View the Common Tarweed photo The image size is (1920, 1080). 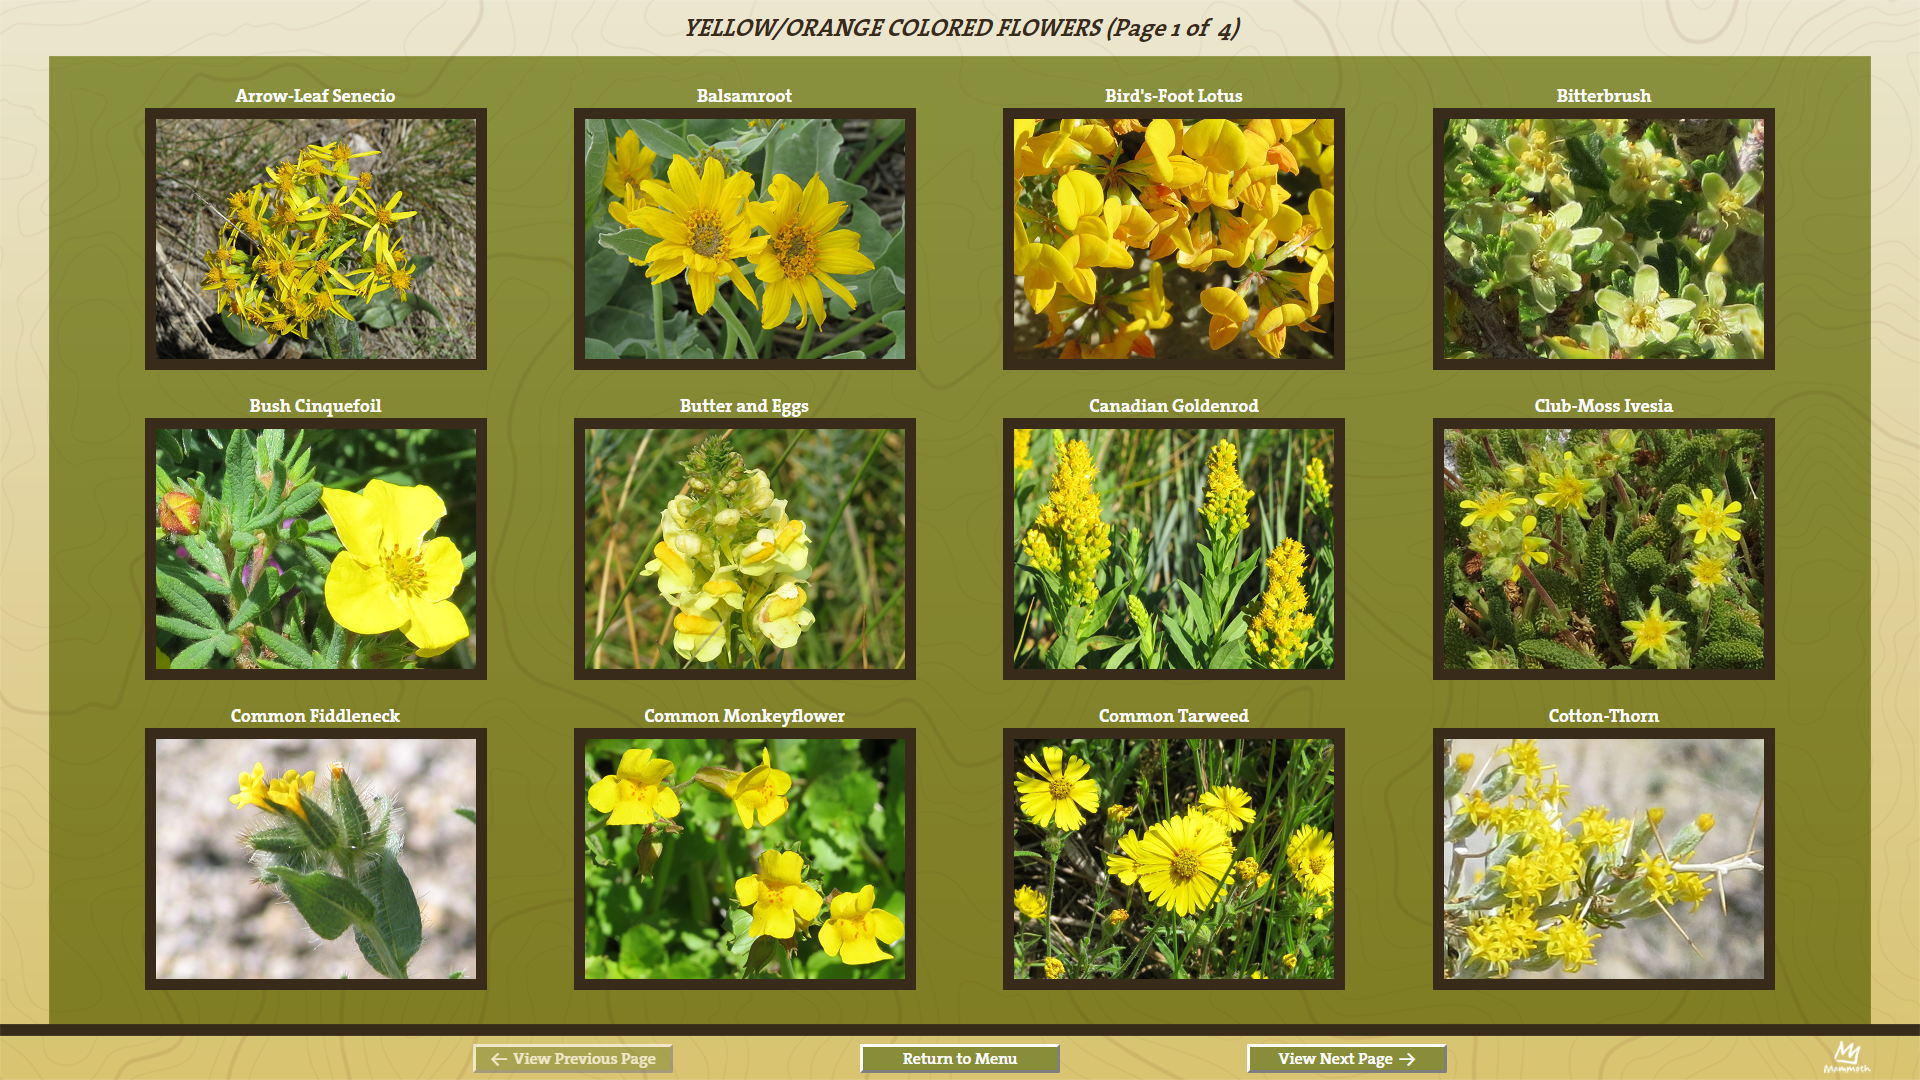[1173, 859]
